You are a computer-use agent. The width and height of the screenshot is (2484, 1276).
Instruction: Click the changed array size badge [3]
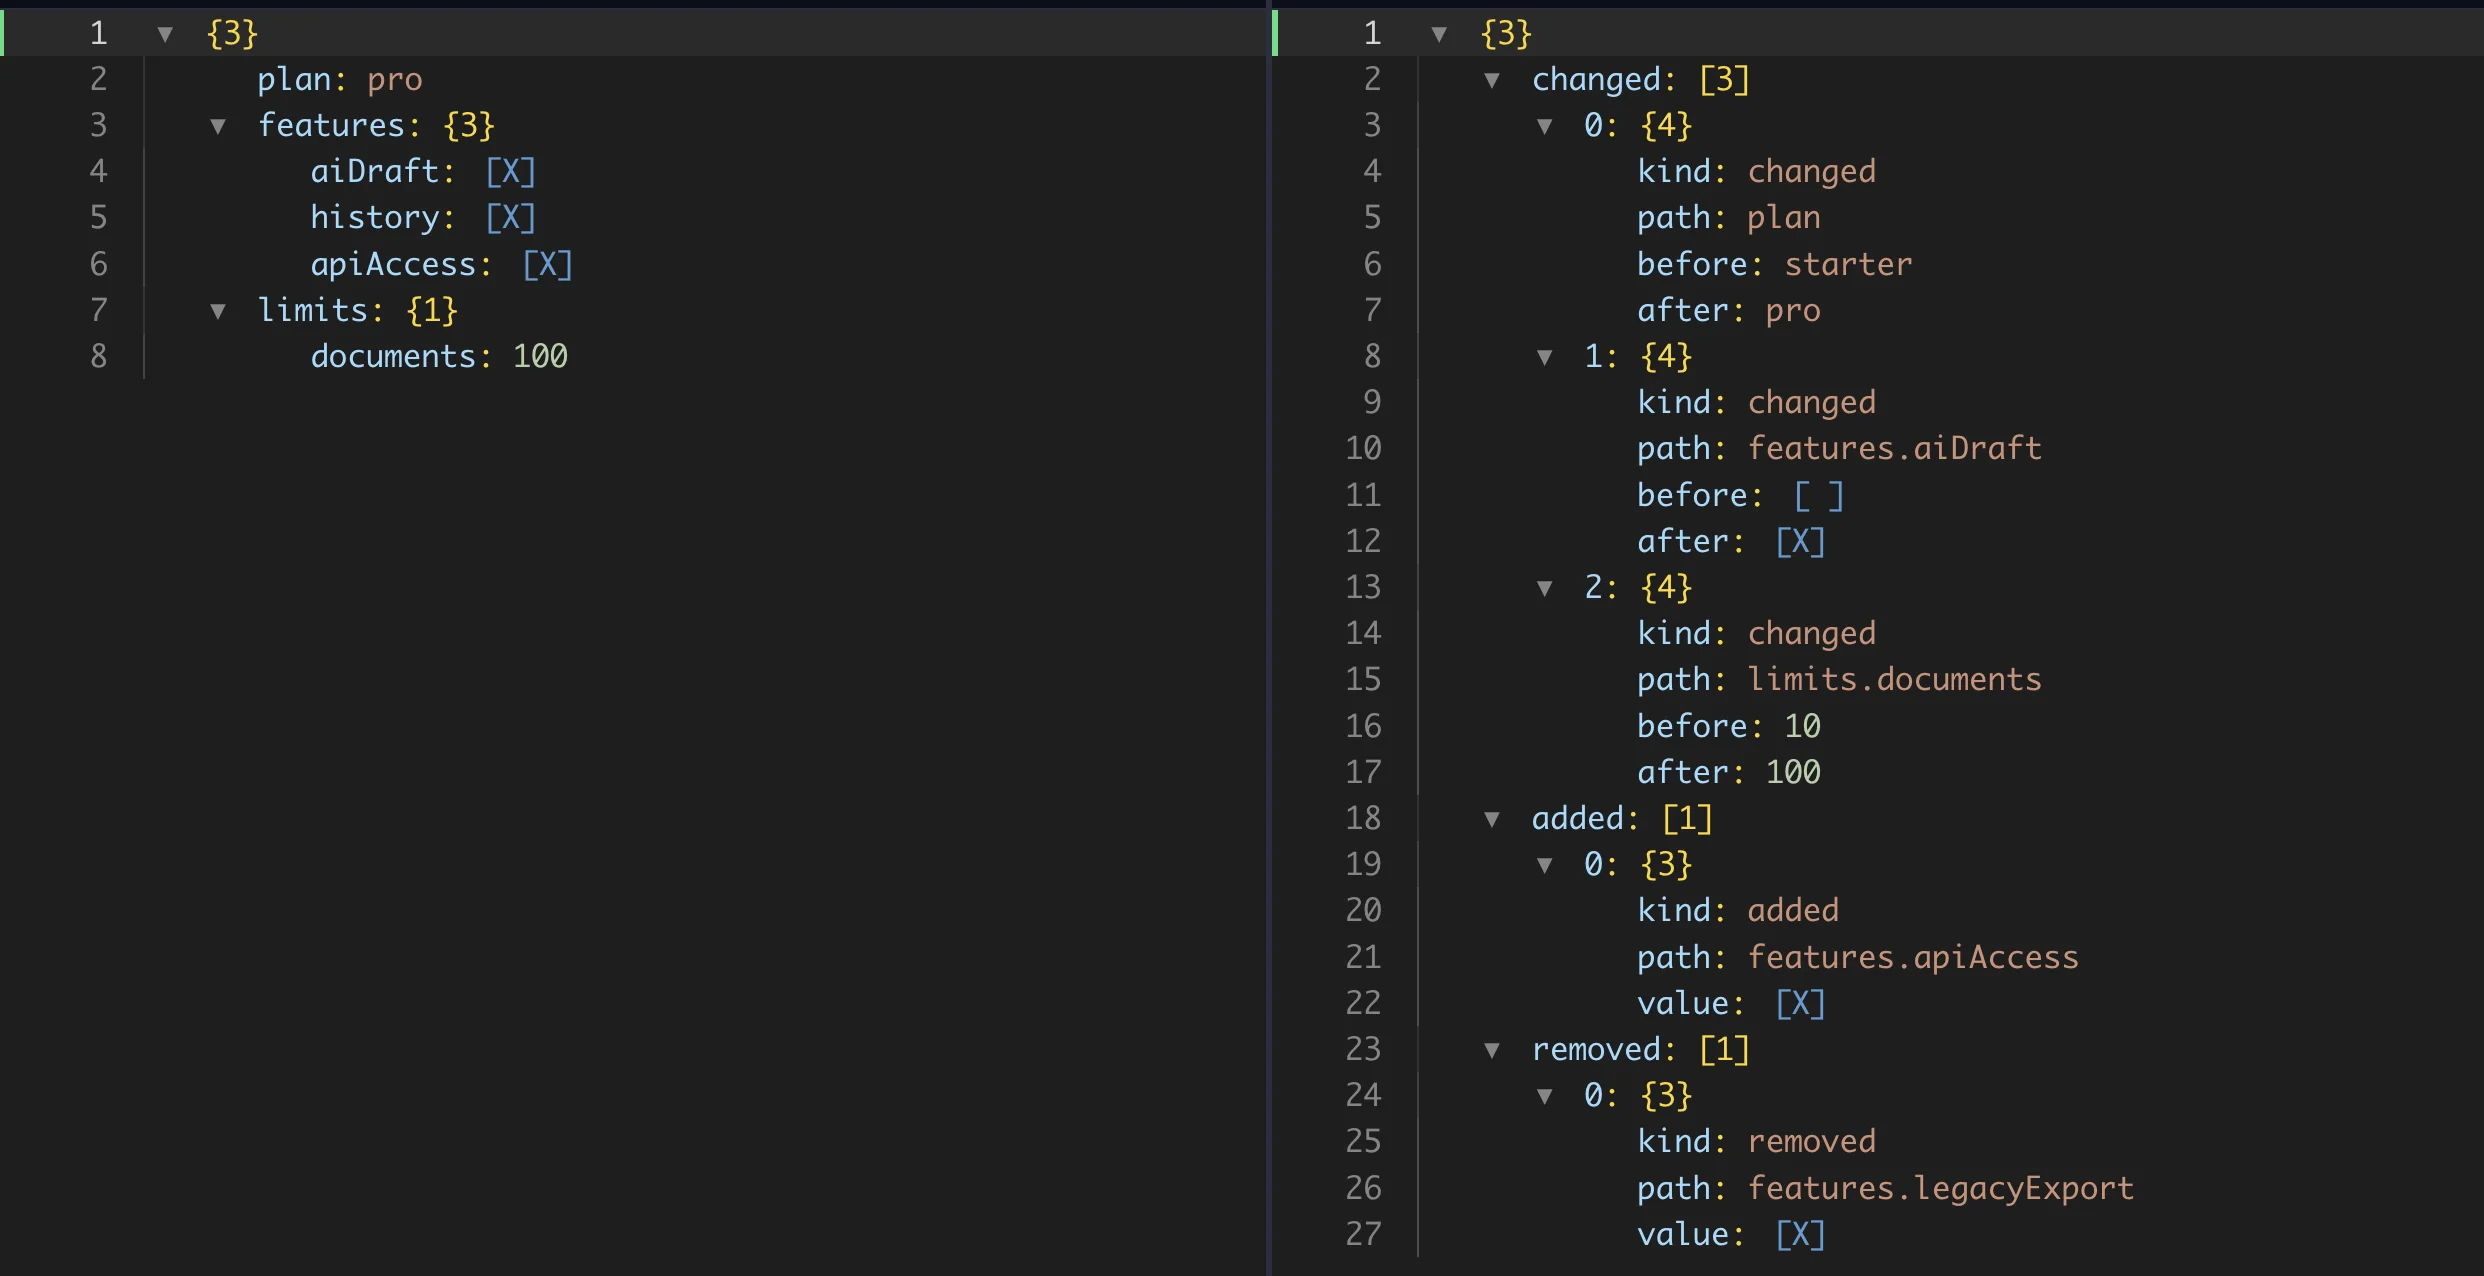(1724, 80)
